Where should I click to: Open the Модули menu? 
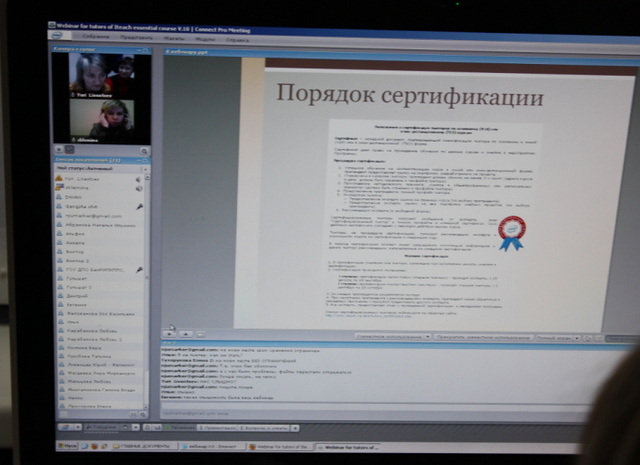click(205, 40)
